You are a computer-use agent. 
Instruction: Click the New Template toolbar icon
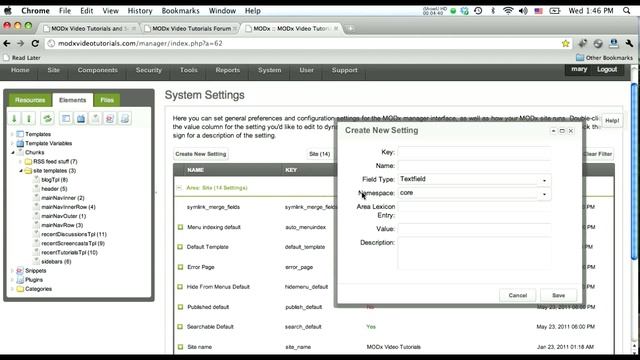pyautogui.click(x=66, y=119)
